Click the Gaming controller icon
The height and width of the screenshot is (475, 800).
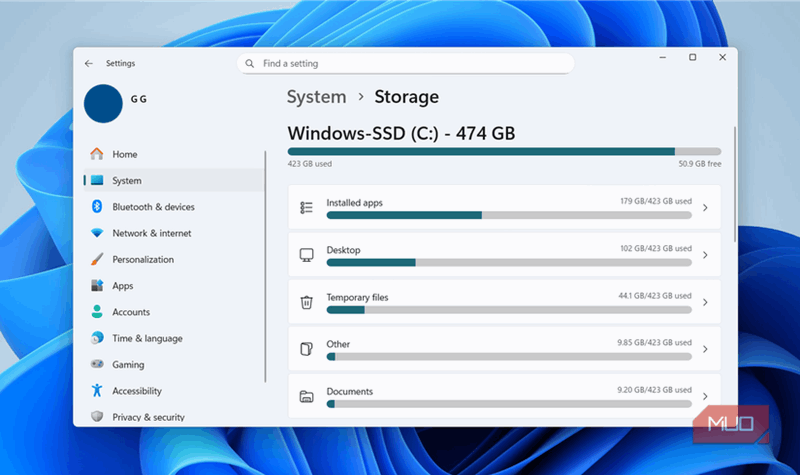(97, 365)
